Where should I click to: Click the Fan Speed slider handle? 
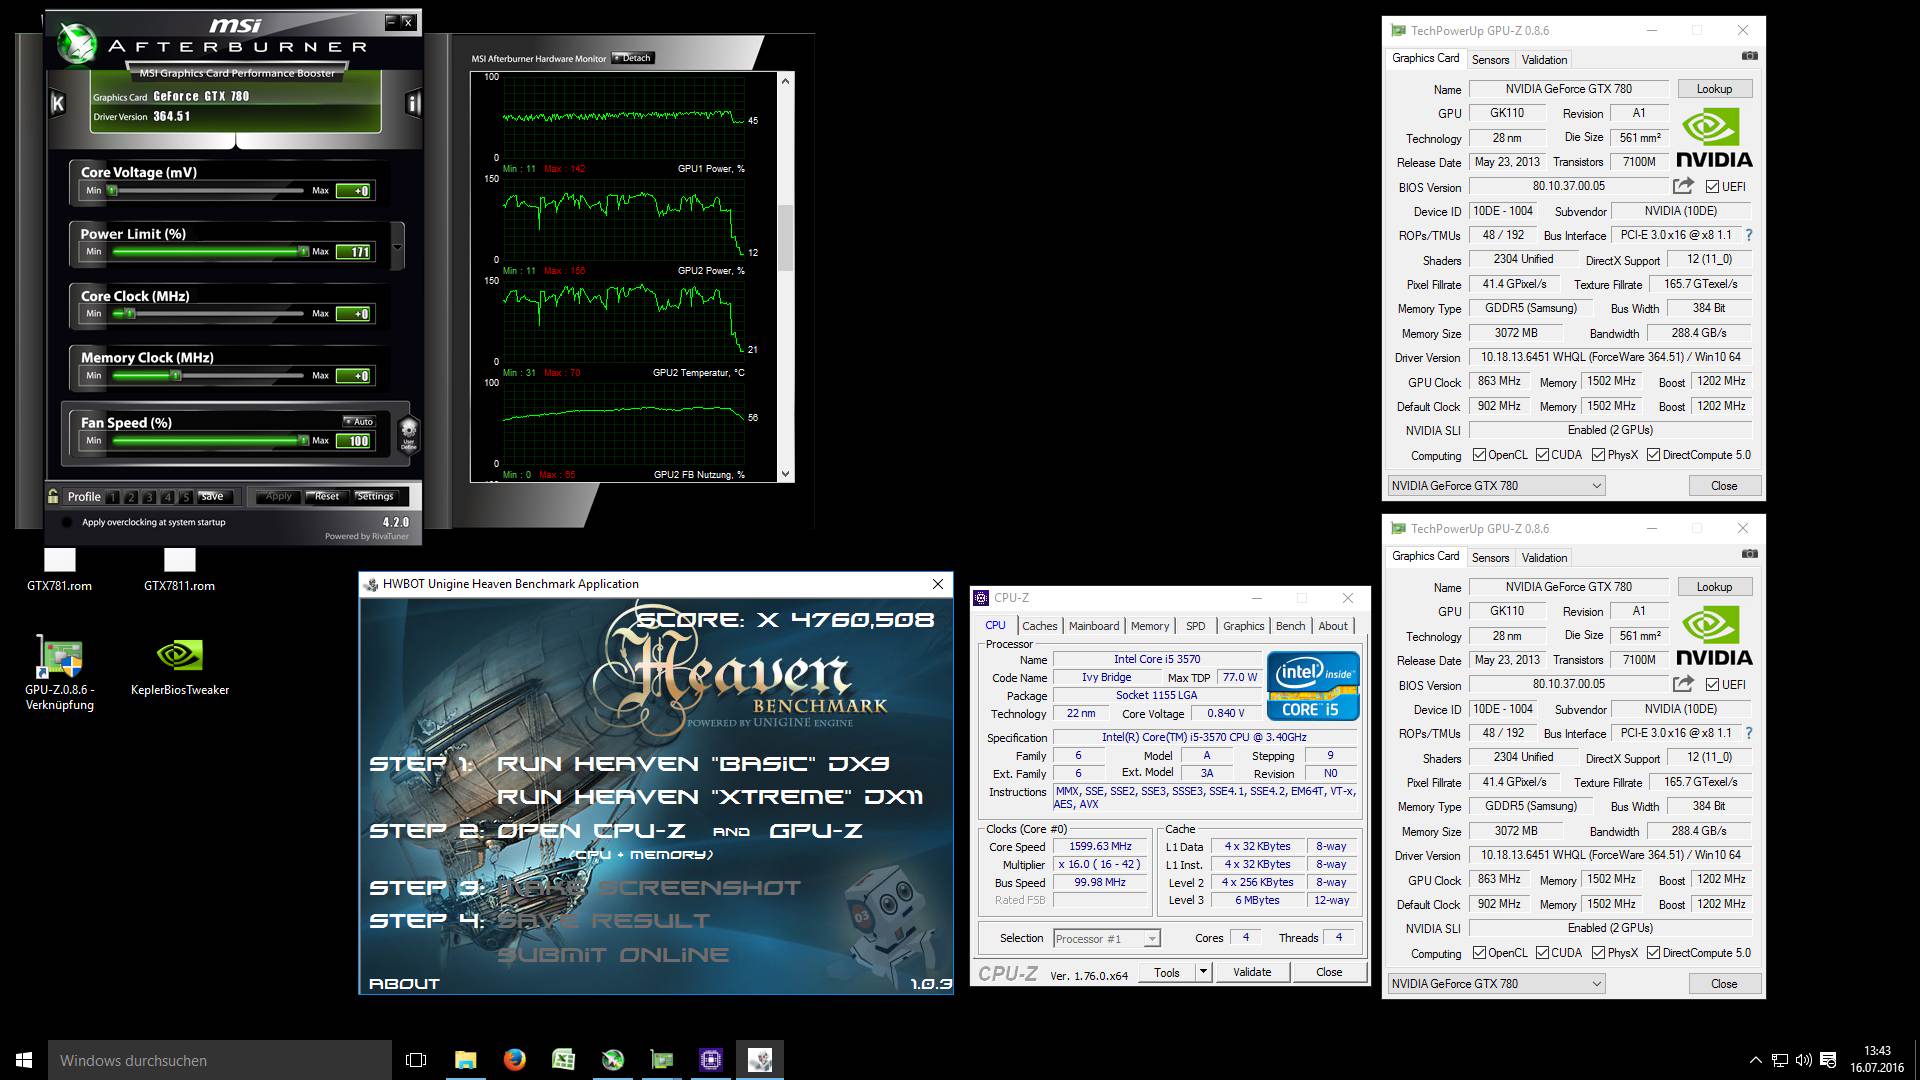tap(303, 440)
